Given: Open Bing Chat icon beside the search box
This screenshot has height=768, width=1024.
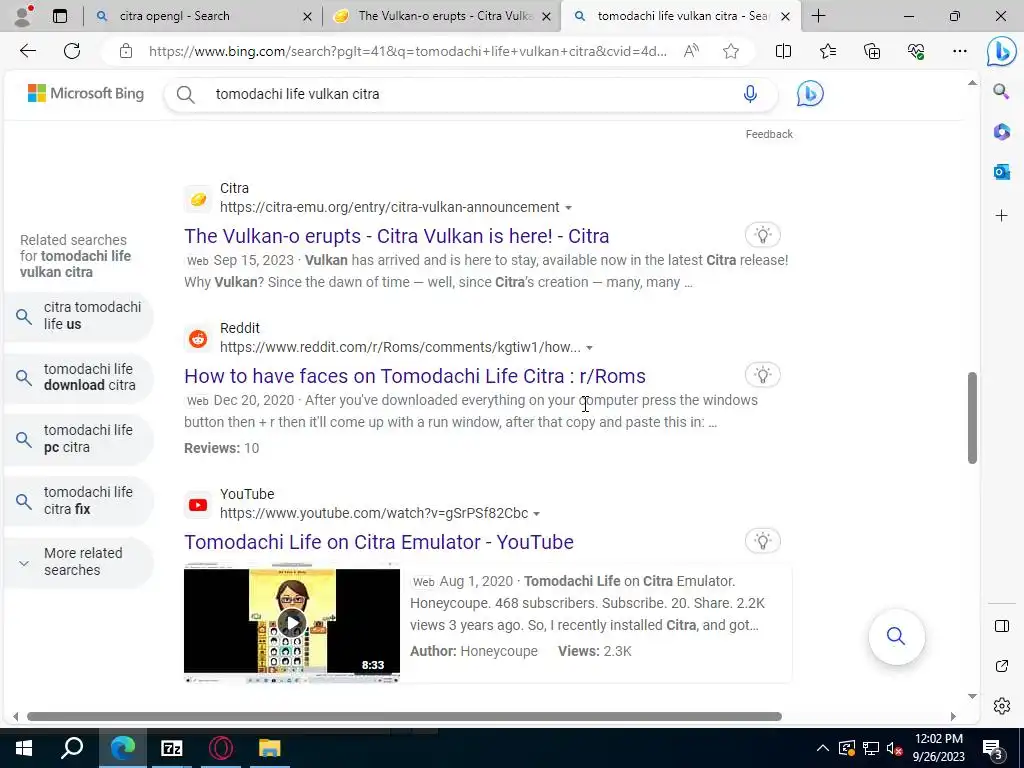Looking at the screenshot, I should (x=810, y=94).
